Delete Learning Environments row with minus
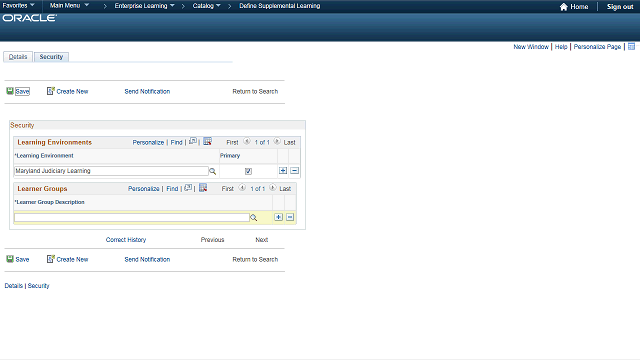The height and width of the screenshot is (360, 640). tap(294, 171)
